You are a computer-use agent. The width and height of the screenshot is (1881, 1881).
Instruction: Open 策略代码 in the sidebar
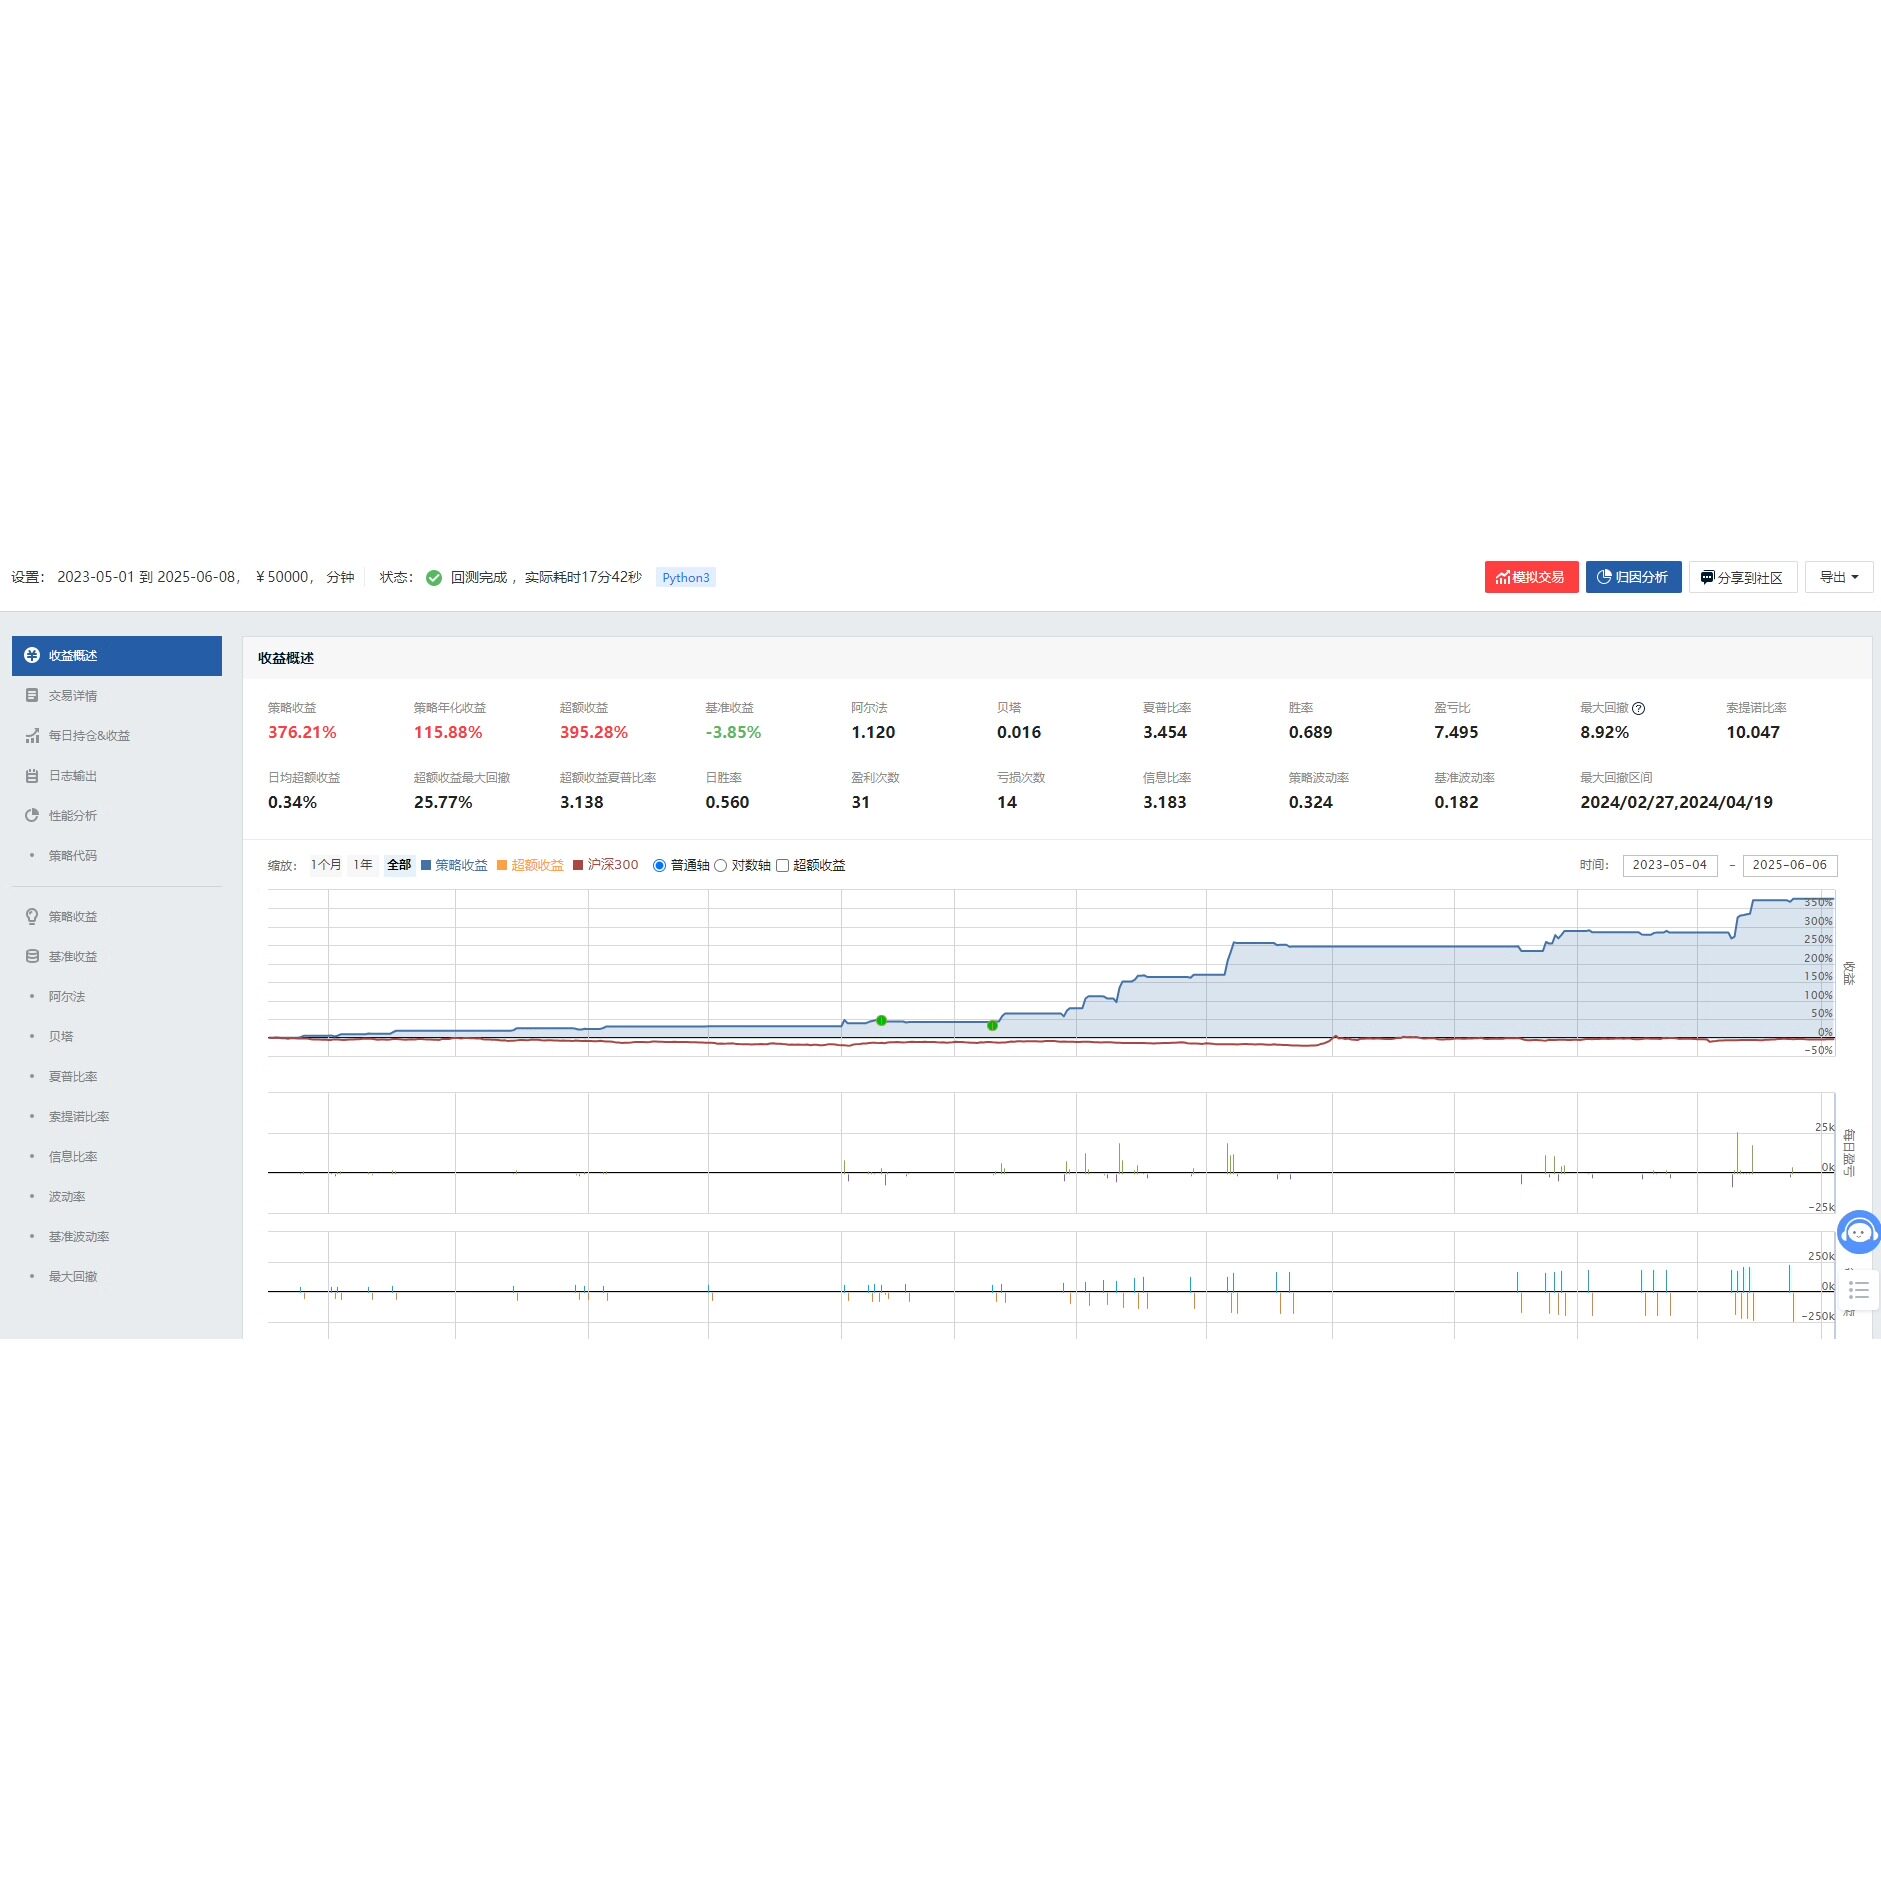pos(73,856)
